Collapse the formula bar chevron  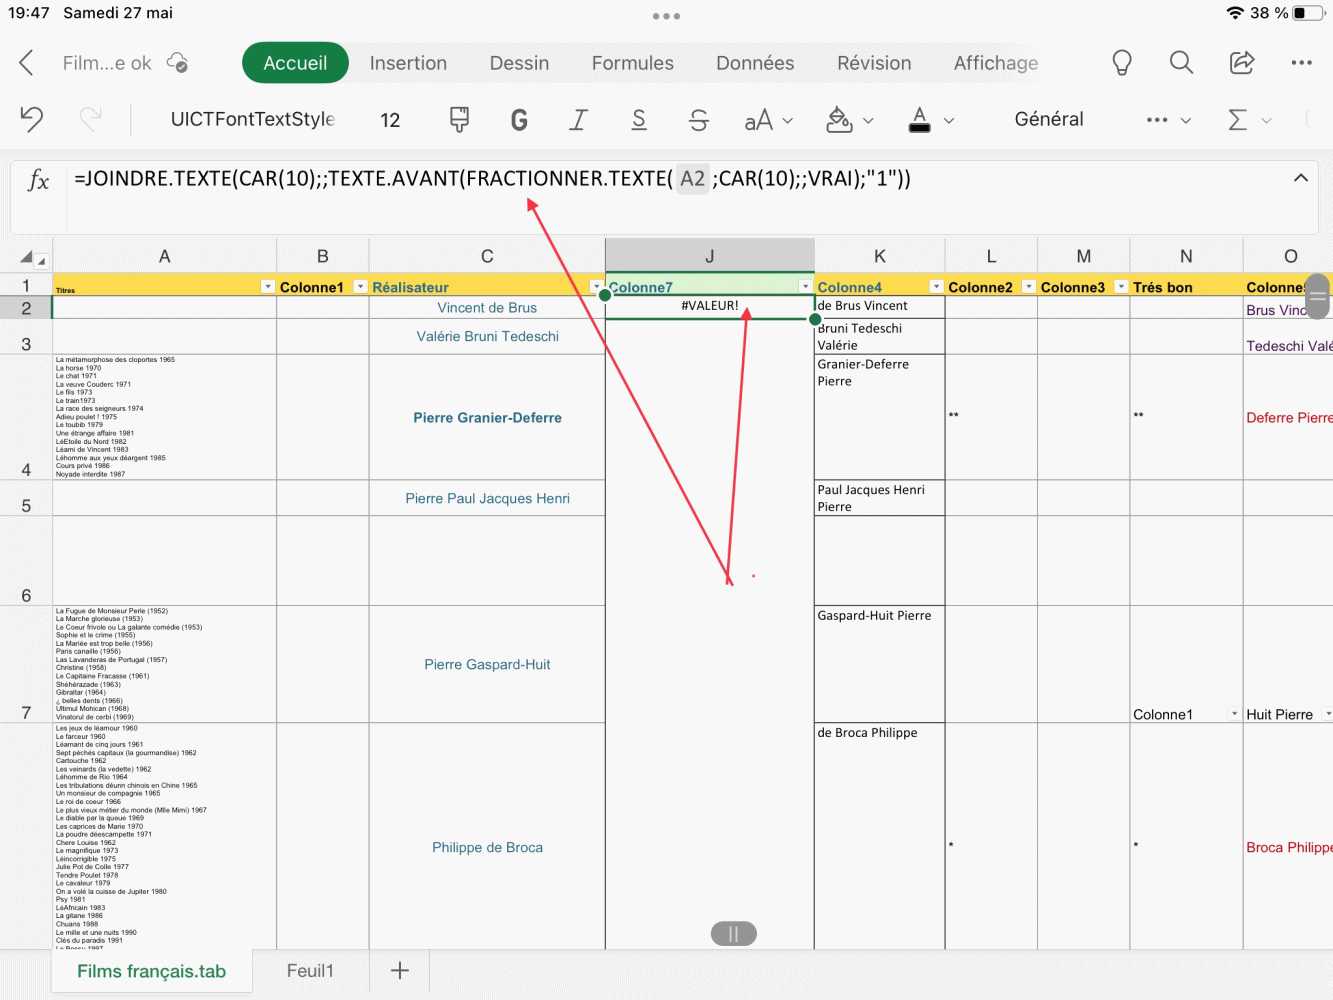1300,178
